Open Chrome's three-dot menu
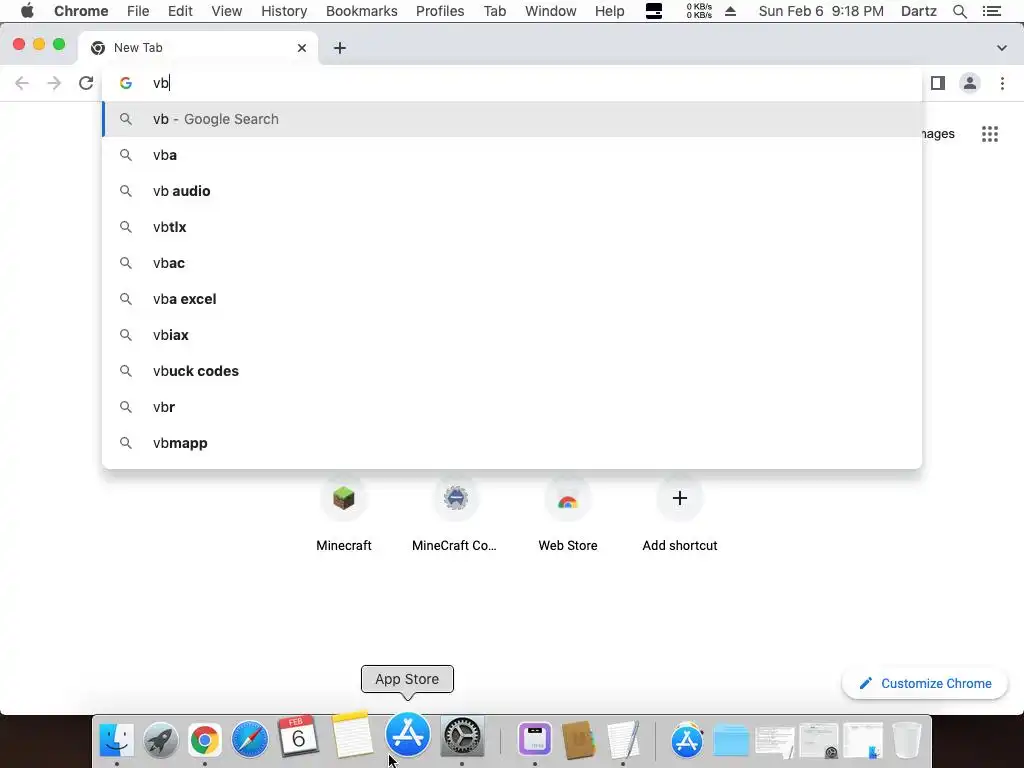 (x=1002, y=83)
